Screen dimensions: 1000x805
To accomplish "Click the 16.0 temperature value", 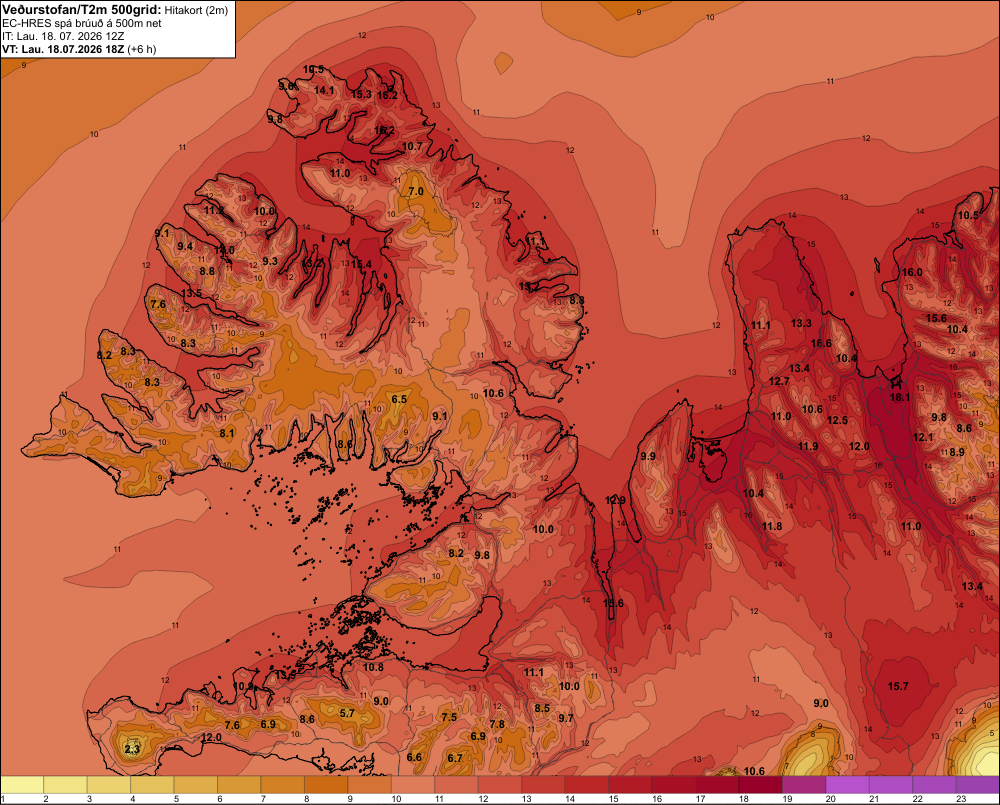I will click(x=912, y=272).
